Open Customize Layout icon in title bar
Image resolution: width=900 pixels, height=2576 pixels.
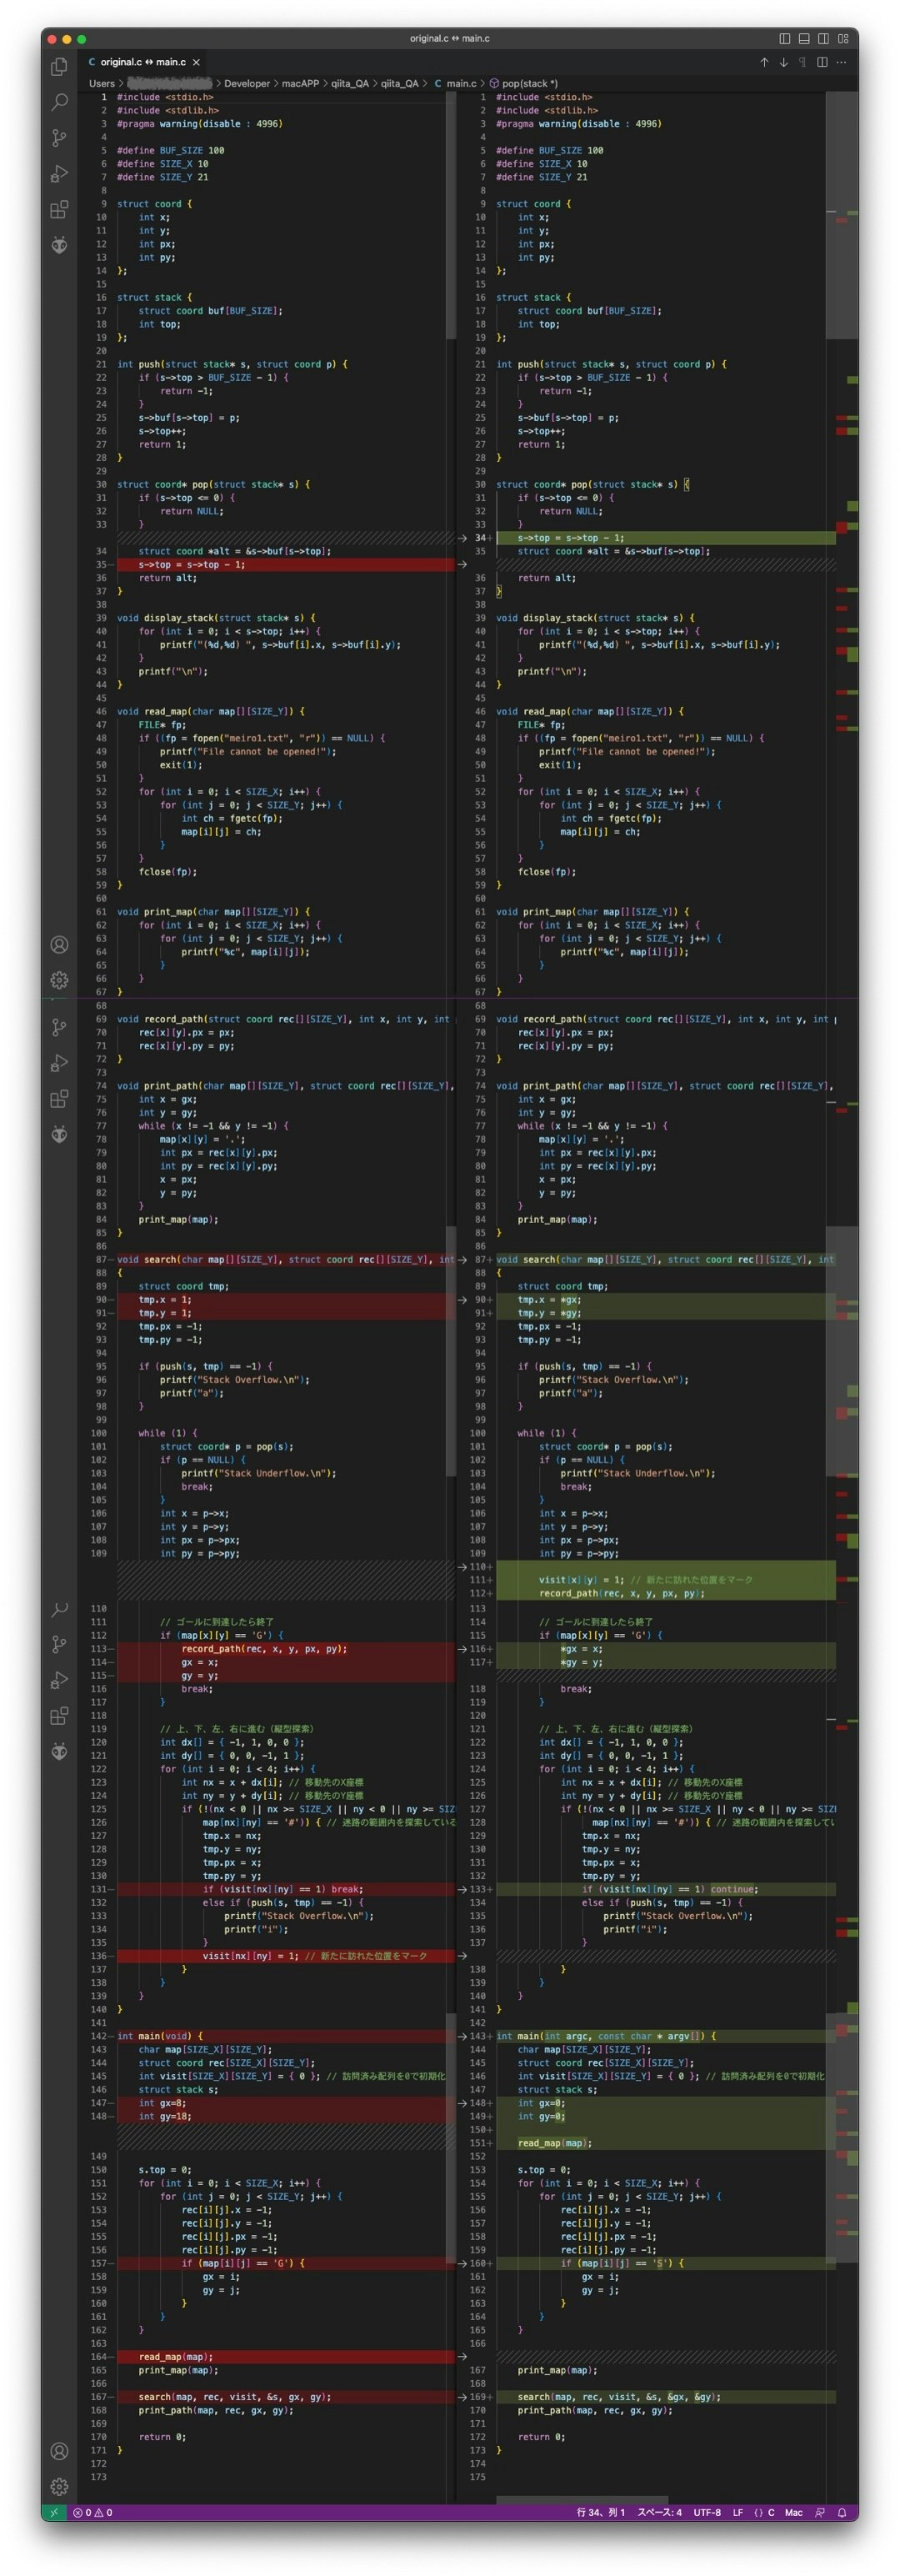[842, 39]
